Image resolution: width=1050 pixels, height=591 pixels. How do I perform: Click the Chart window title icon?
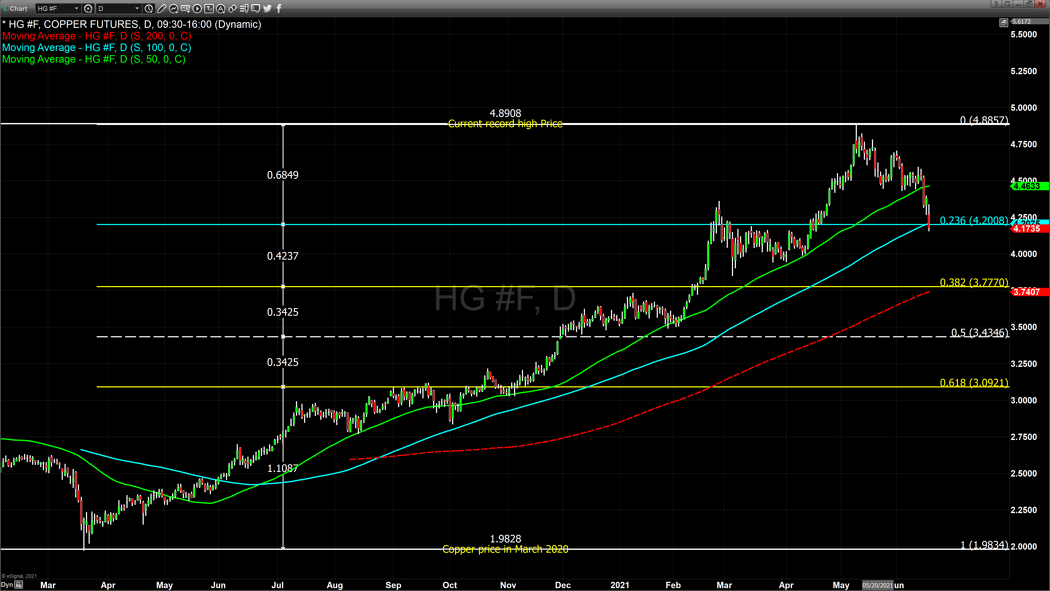(x=5, y=9)
